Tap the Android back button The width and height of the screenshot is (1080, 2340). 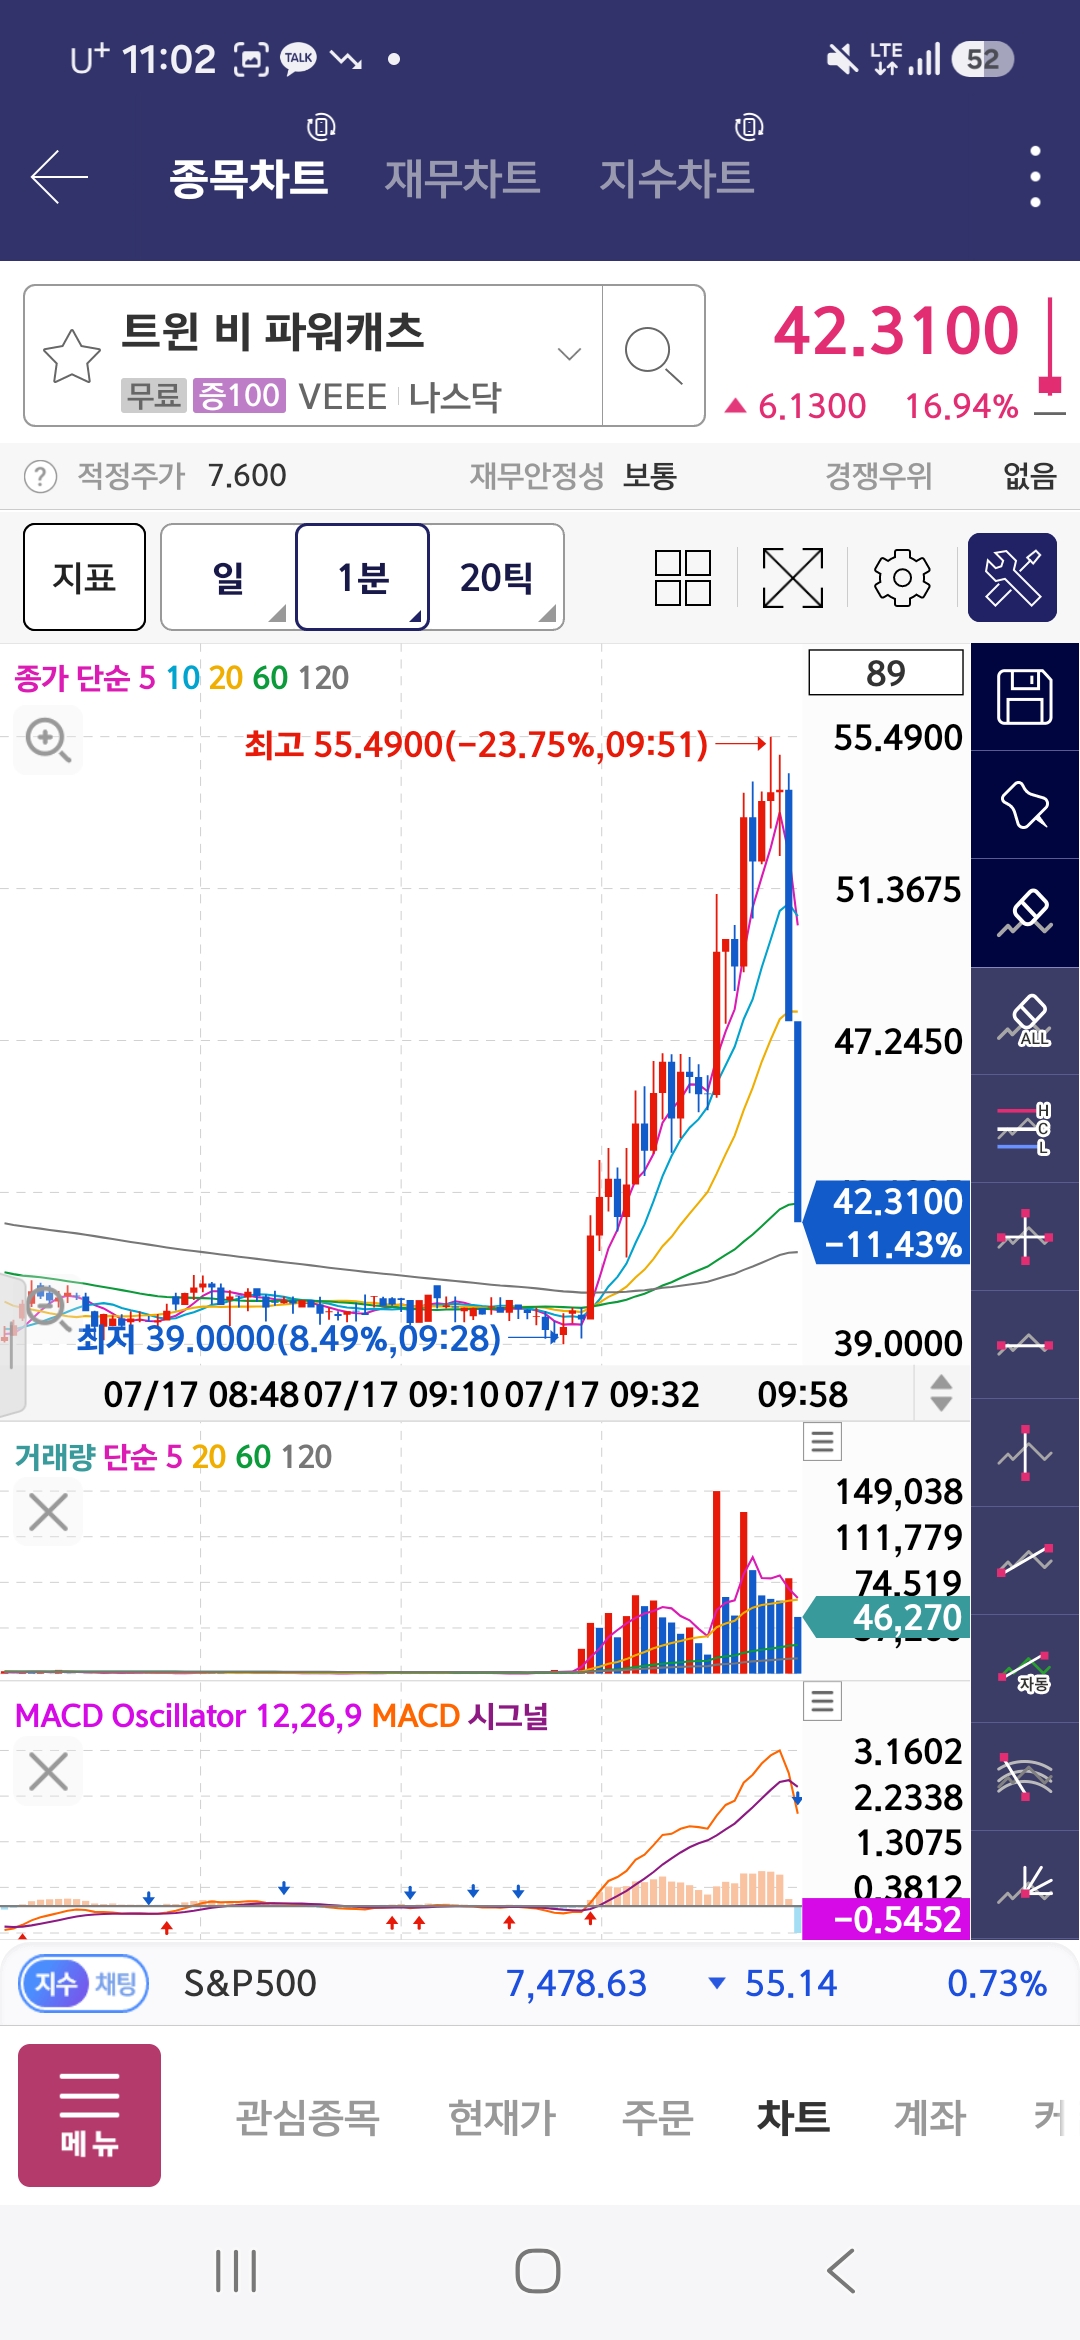[841, 2271]
